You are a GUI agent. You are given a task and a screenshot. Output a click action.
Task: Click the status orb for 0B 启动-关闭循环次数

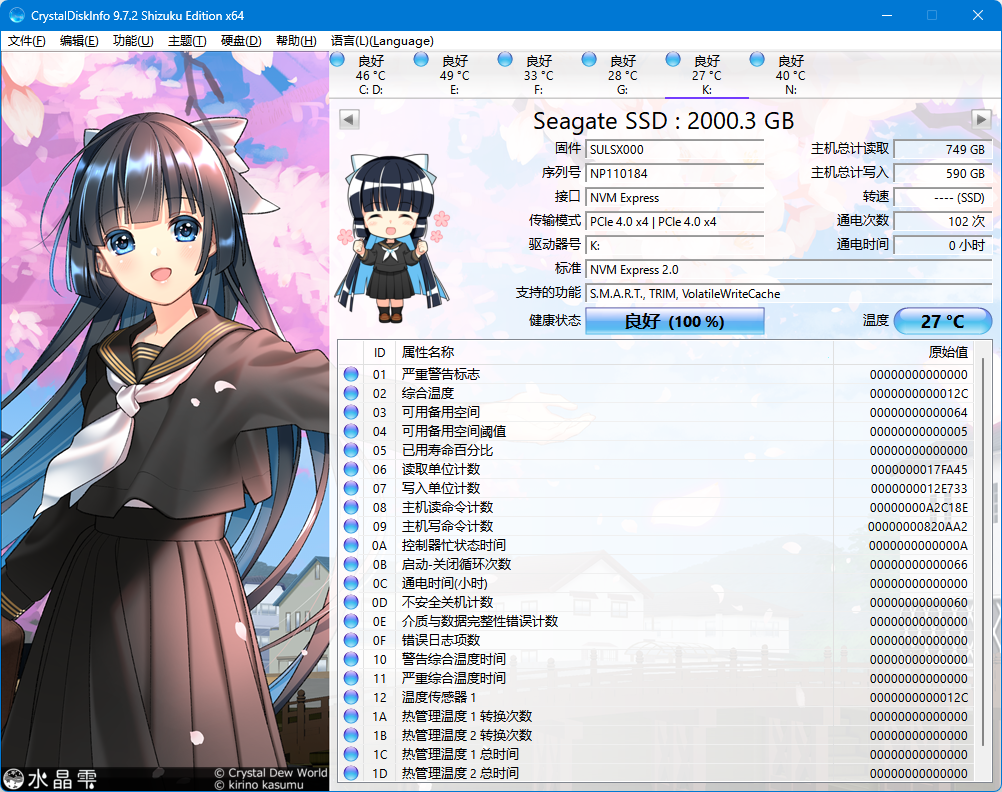tap(351, 564)
